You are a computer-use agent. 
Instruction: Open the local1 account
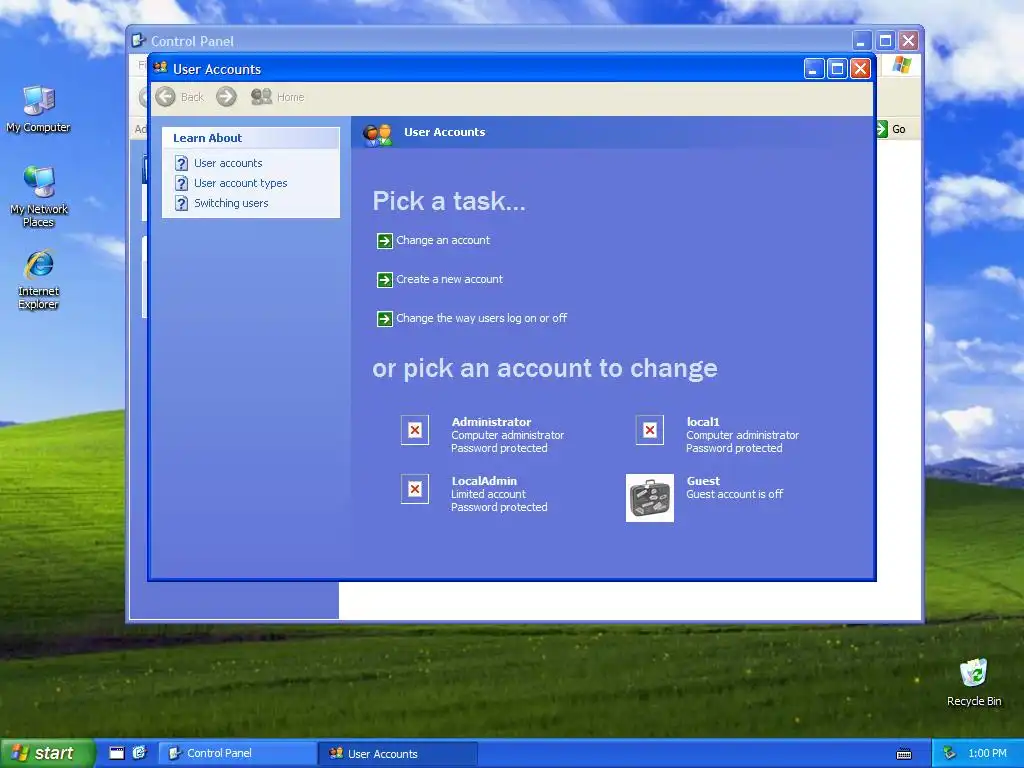click(x=703, y=422)
